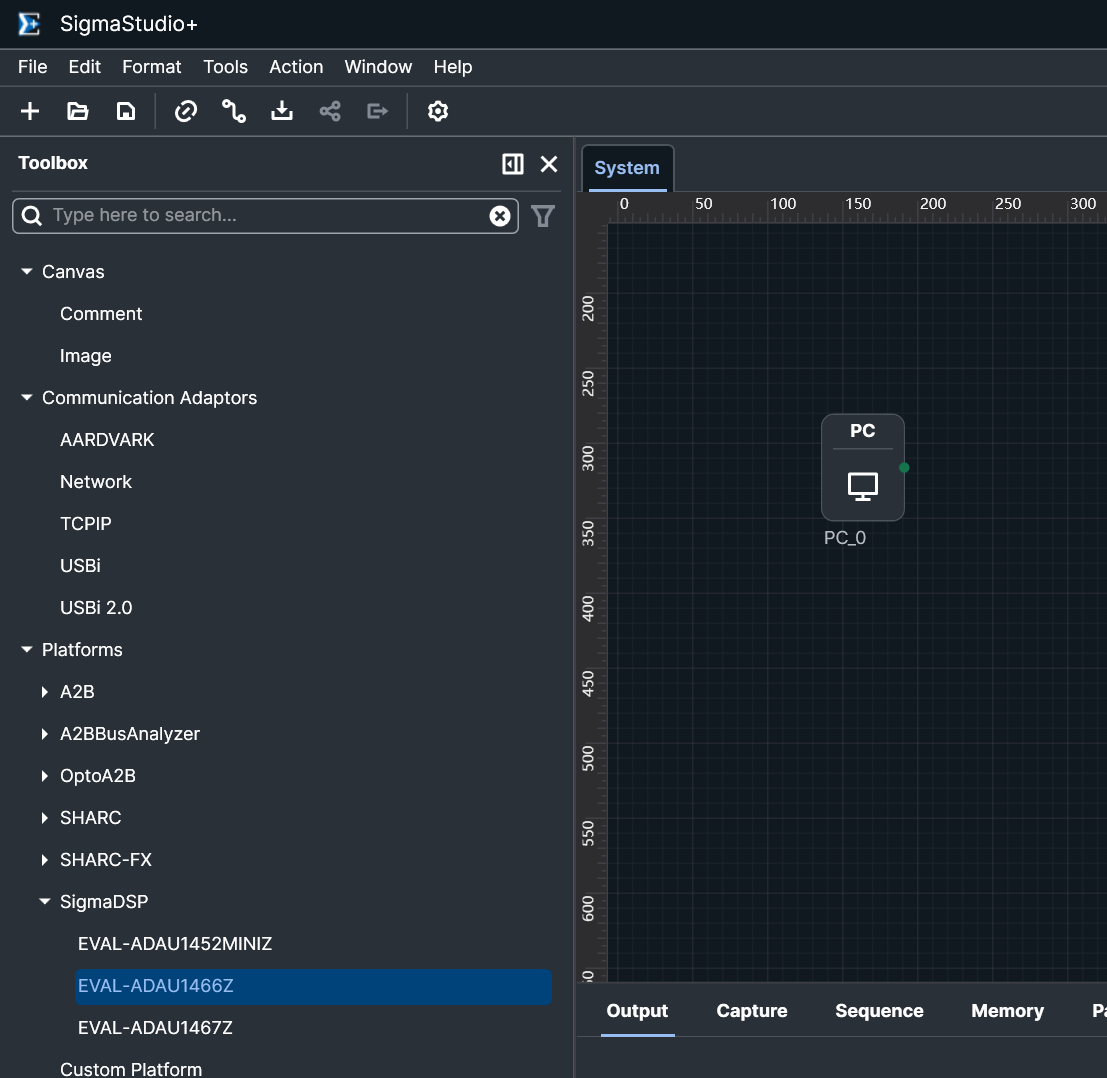Expand the A2BBusAnalyzer node
The height and width of the screenshot is (1078, 1107).
click(x=44, y=734)
